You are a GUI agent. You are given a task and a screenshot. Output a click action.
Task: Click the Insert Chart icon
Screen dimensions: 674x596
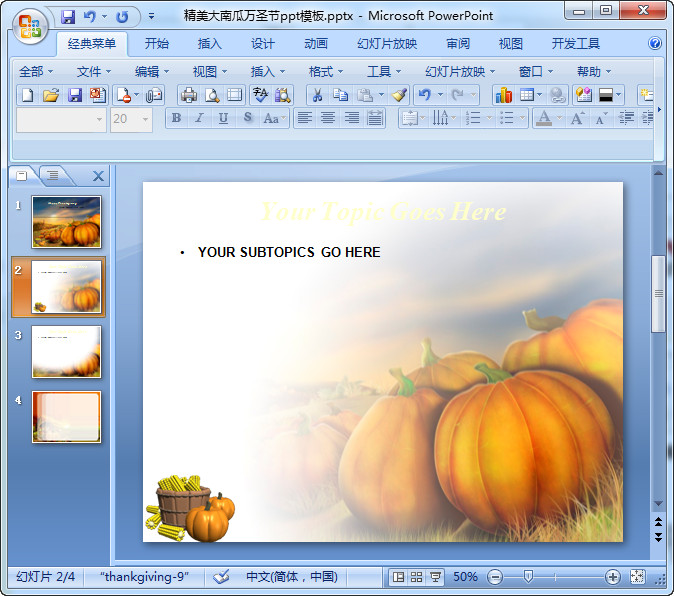click(x=503, y=95)
